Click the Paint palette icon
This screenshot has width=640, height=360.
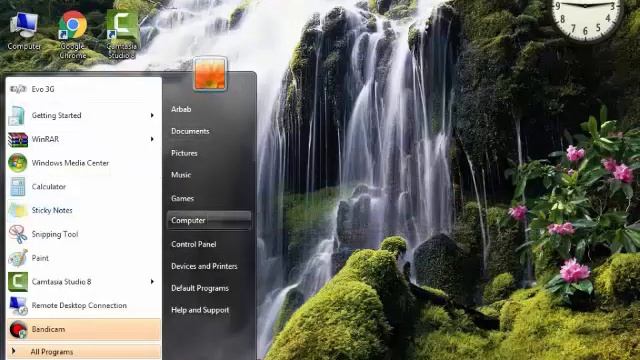[18, 258]
